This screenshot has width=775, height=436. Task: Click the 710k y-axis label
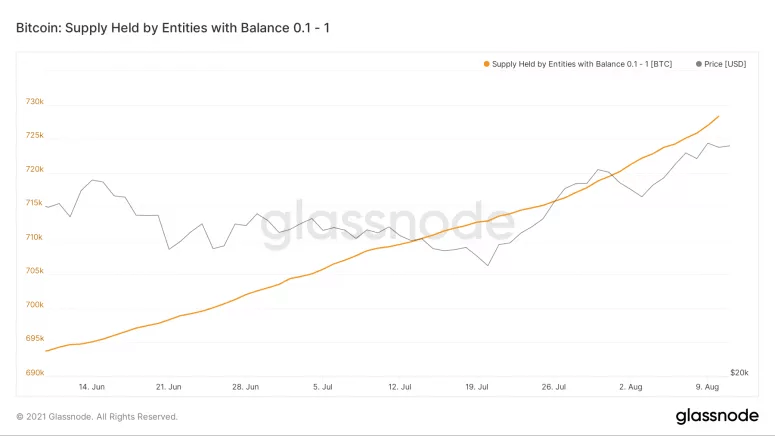34,237
